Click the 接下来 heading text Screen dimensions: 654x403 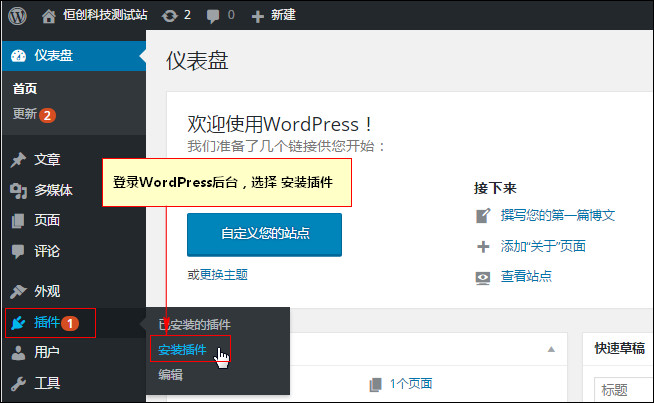pos(495,188)
